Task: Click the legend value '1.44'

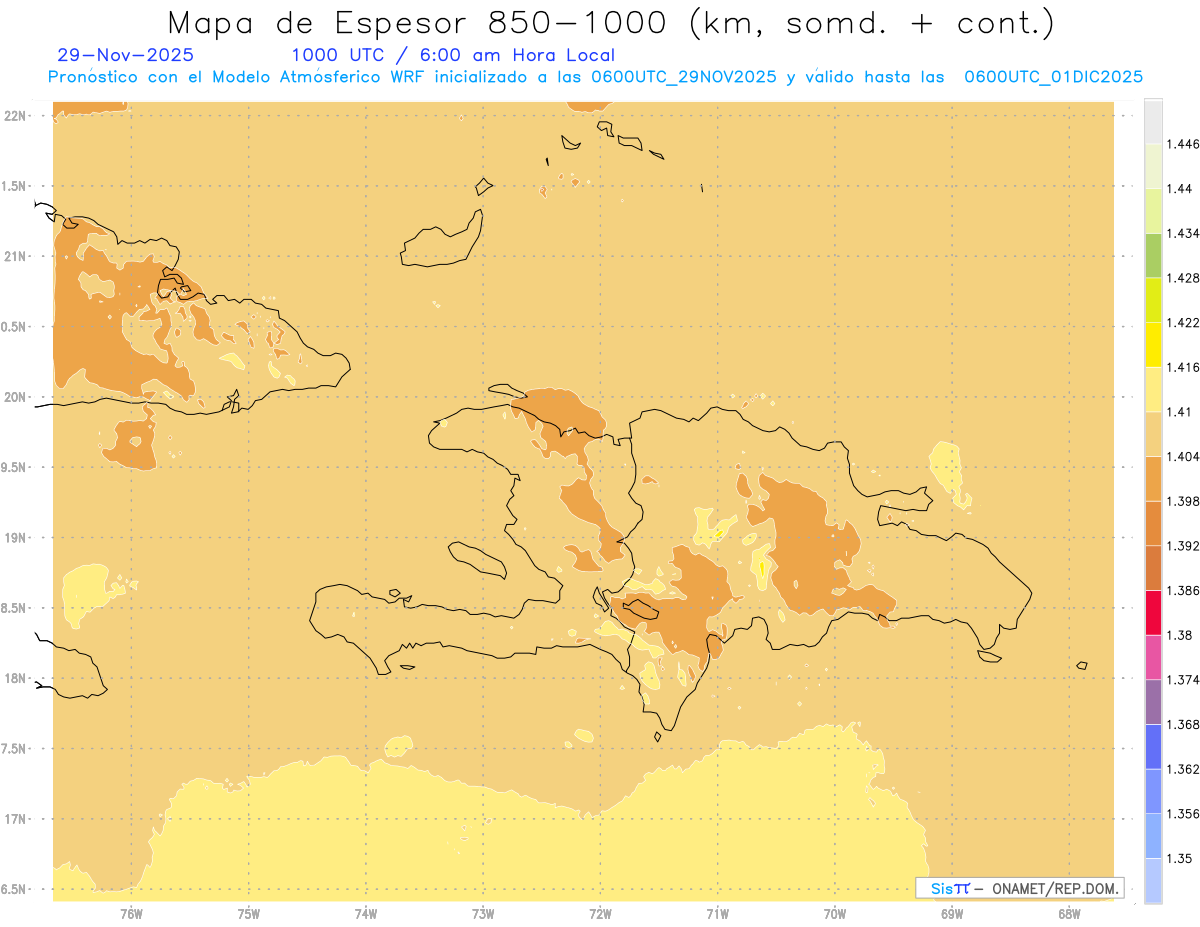Action: 1179,188
